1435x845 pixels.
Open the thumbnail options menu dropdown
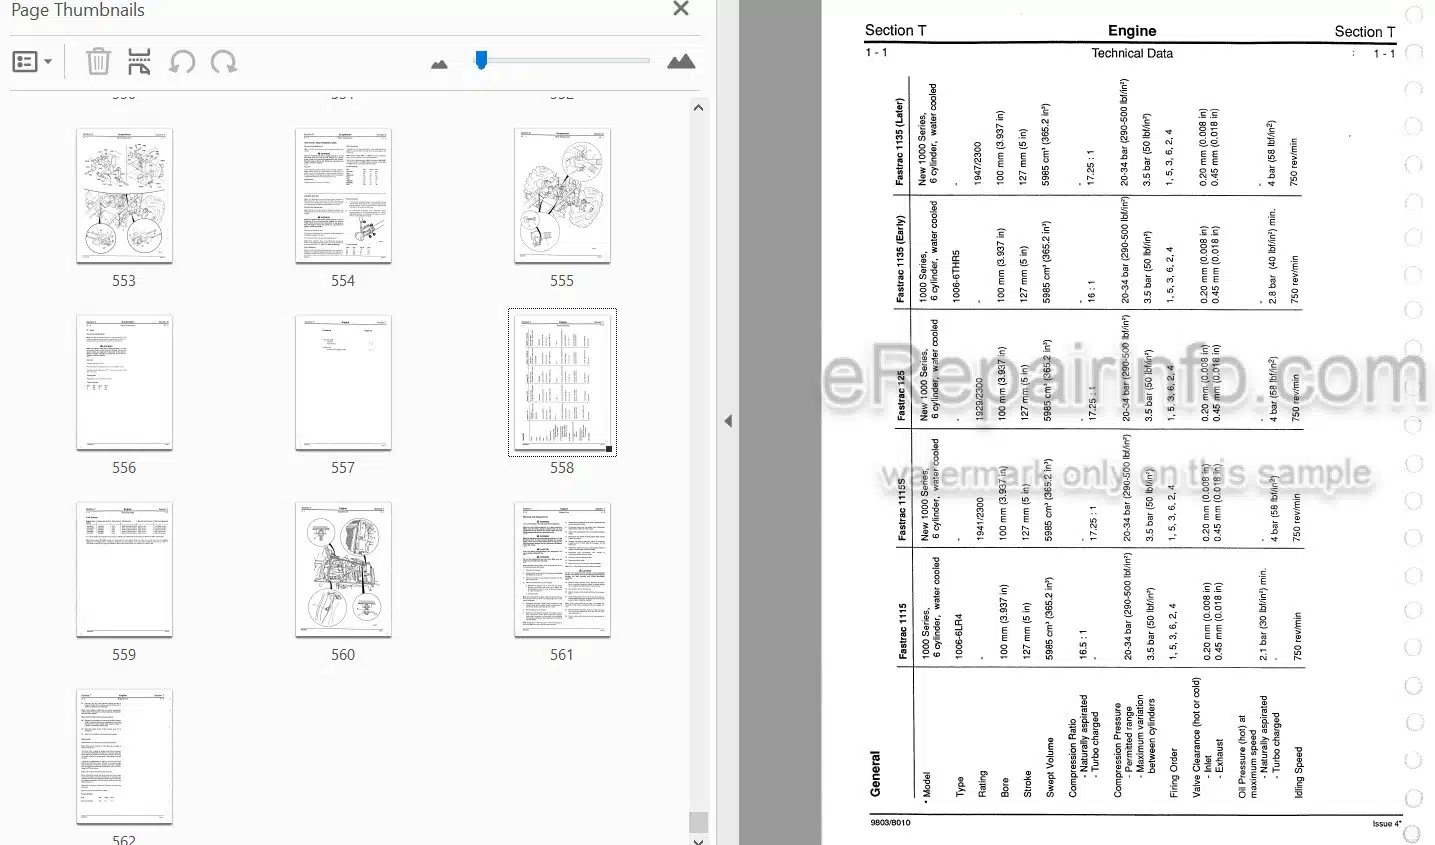click(32, 62)
